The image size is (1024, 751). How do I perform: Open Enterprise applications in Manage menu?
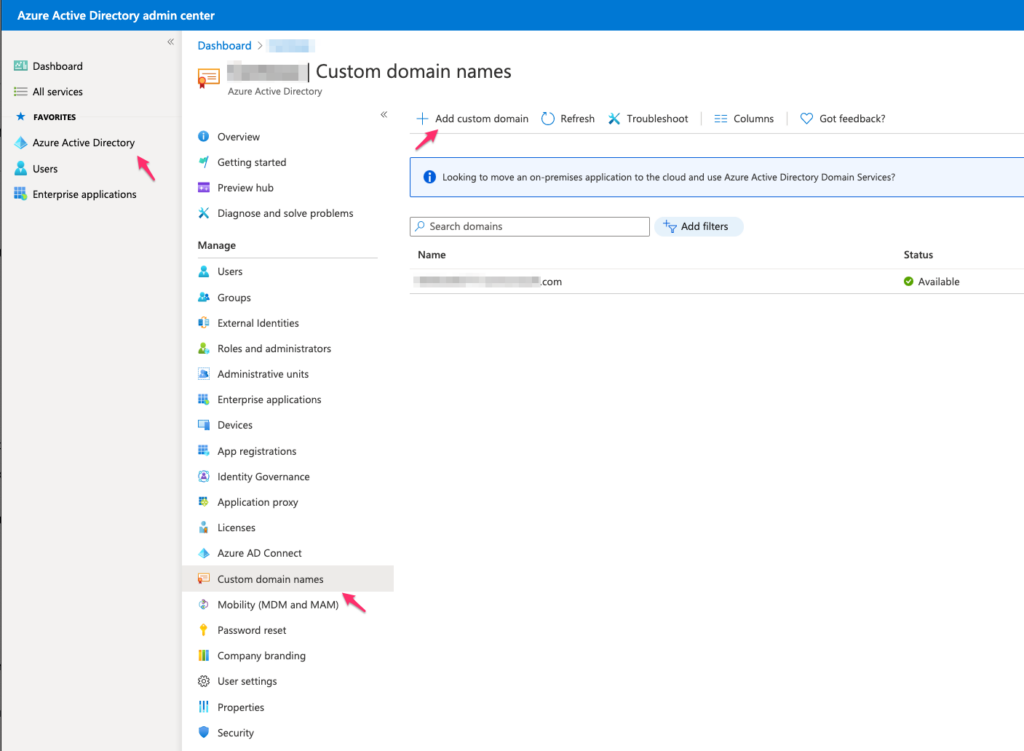click(x=269, y=399)
